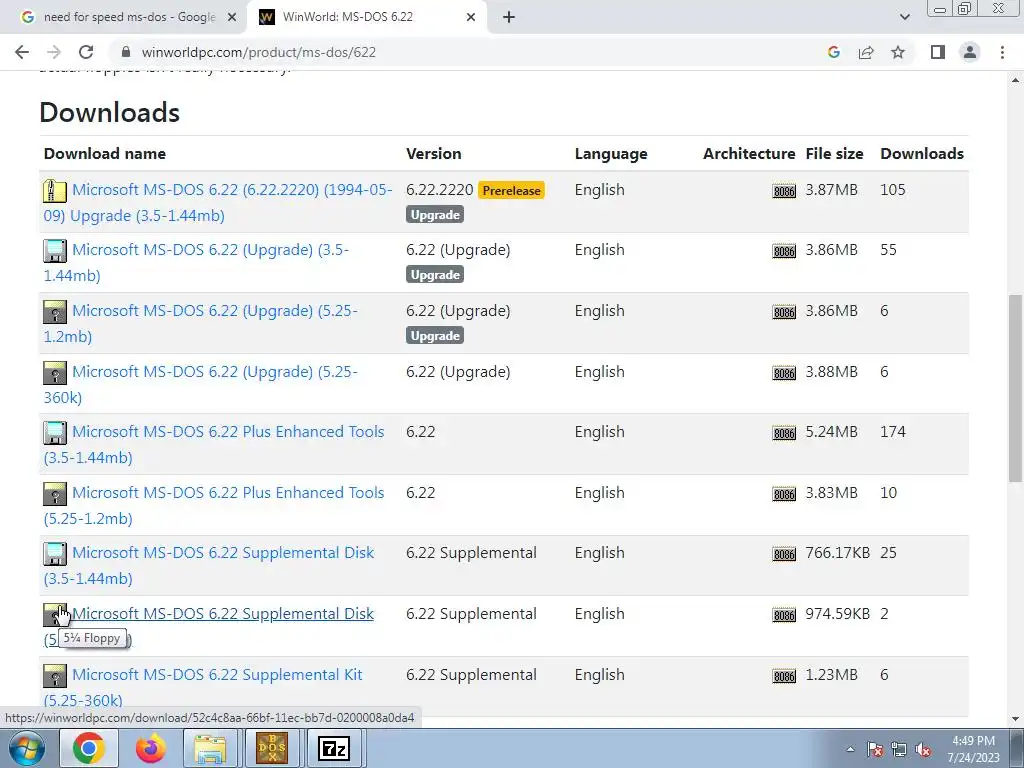
Task: Click the page's vertical scrollbar thumb
Action: coord(1016,389)
